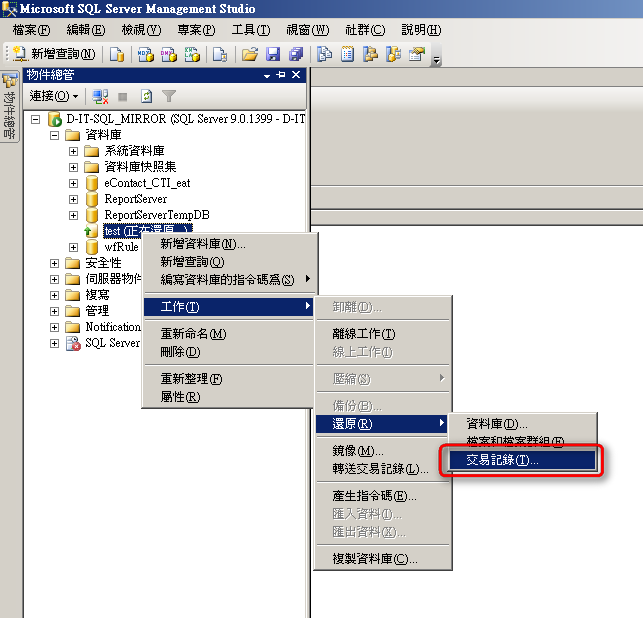Select the test database restoring node

[x=148, y=231]
